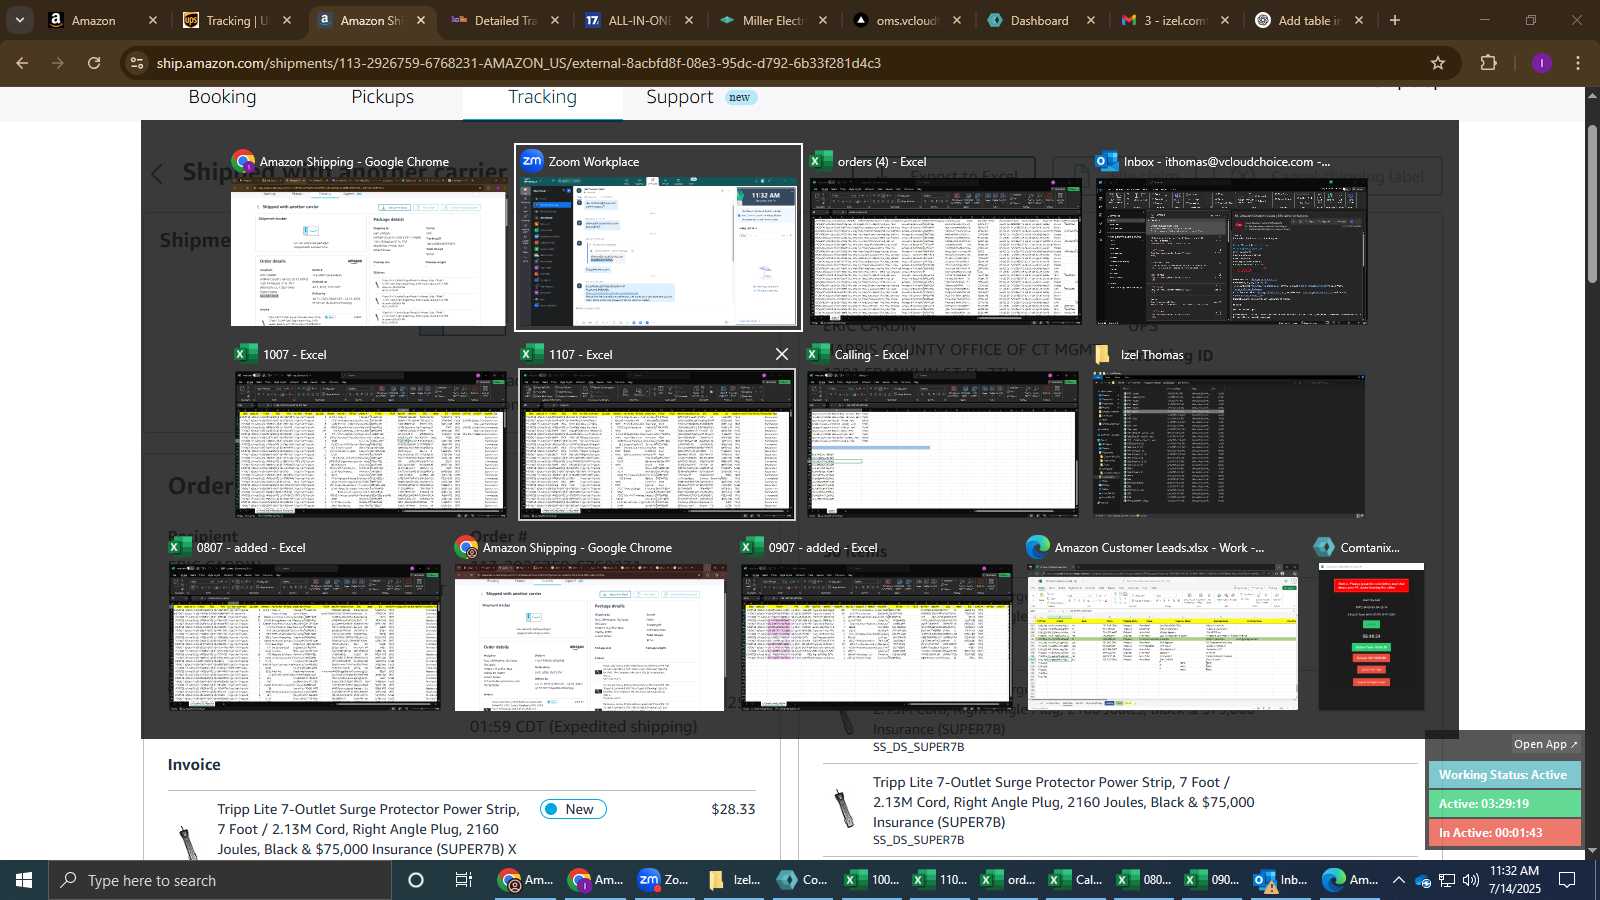Open the taskbar clock and date
Image resolution: width=1600 pixels, height=900 pixels.
coord(1514,880)
